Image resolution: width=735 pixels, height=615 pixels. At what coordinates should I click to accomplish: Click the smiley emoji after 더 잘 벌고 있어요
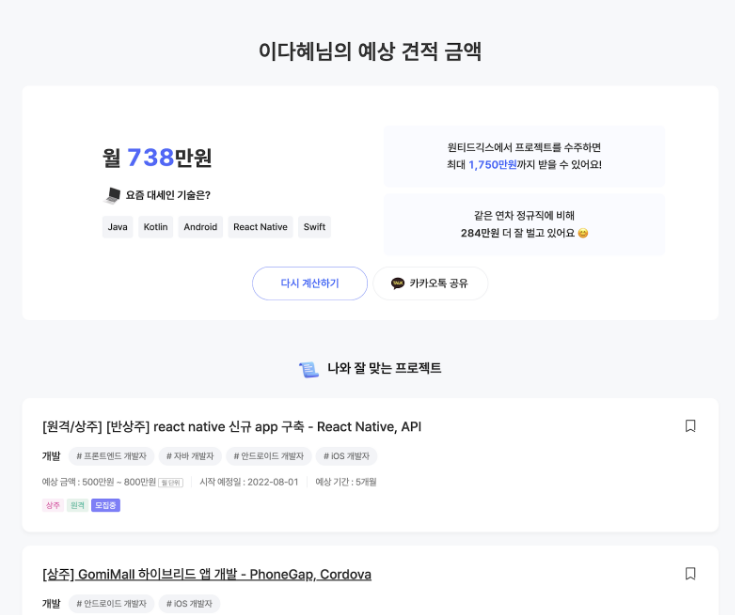click(583, 233)
